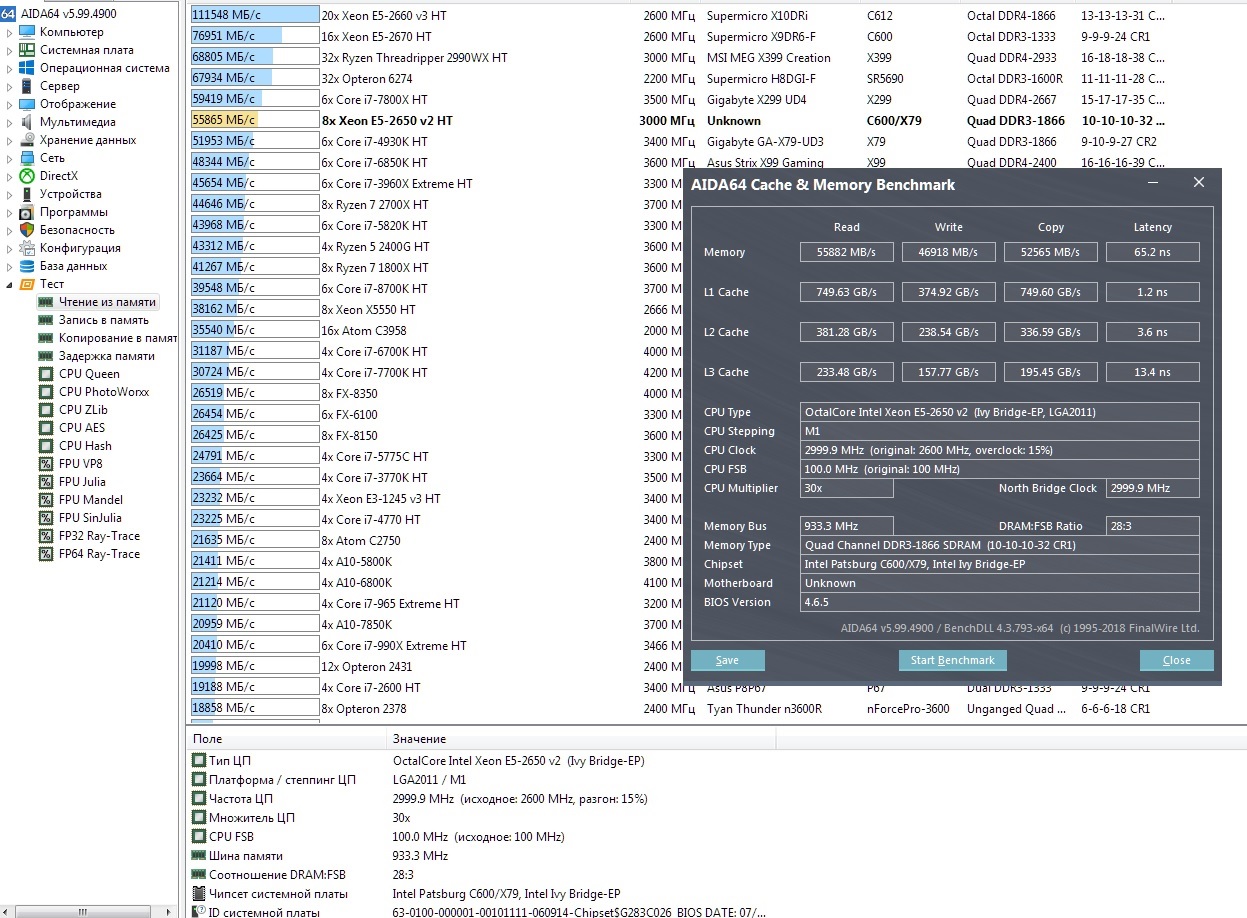Image resolution: width=1247 pixels, height=918 pixels.
Task: Select FPU Mandel benchmark
Action: click(x=91, y=500)
